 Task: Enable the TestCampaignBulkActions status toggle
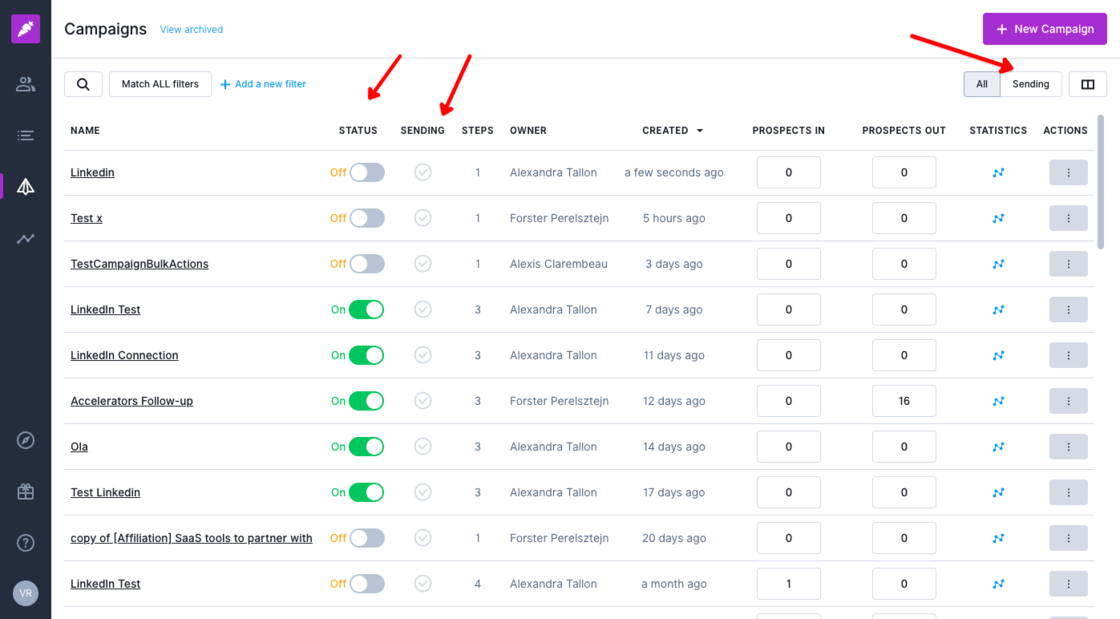point(366,263)
